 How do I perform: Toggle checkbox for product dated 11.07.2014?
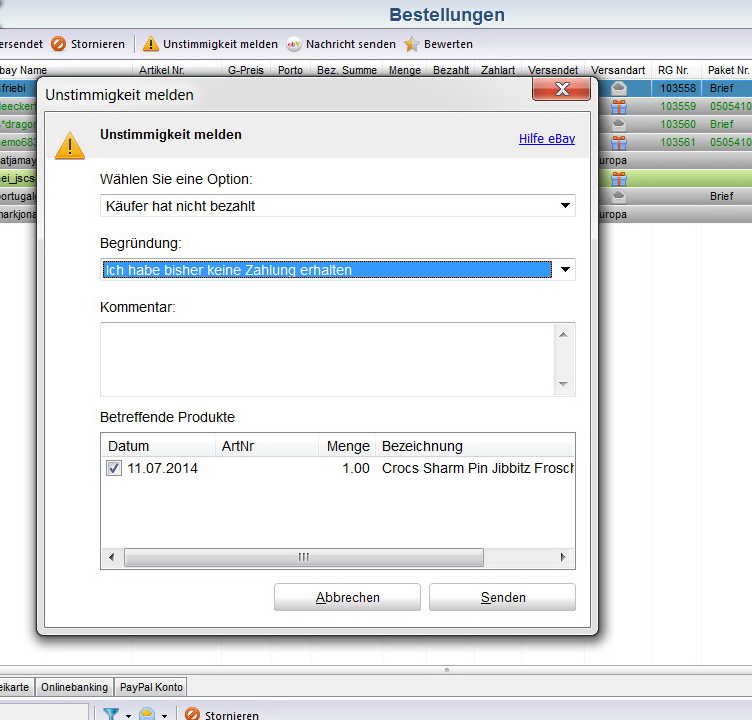114,468
